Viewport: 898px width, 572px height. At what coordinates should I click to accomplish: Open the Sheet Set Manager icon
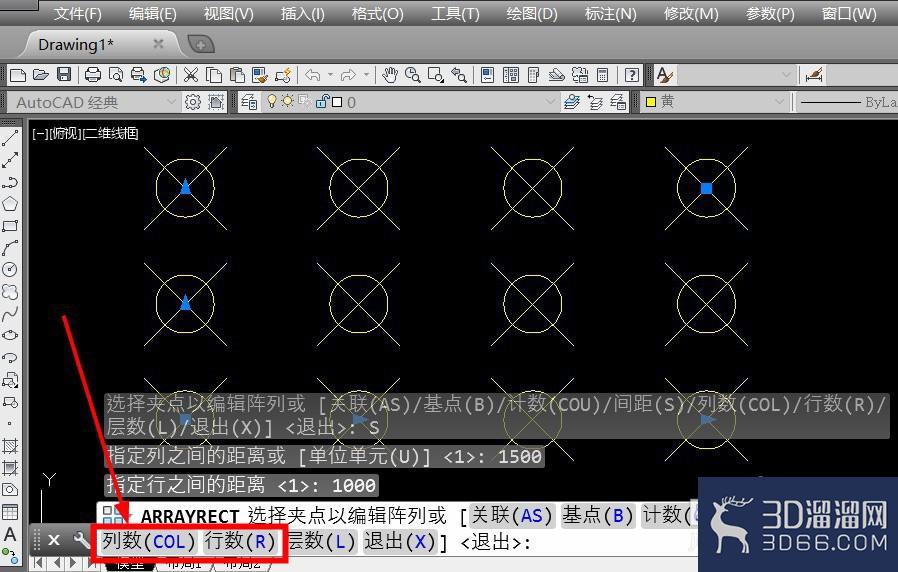[557, 75]
